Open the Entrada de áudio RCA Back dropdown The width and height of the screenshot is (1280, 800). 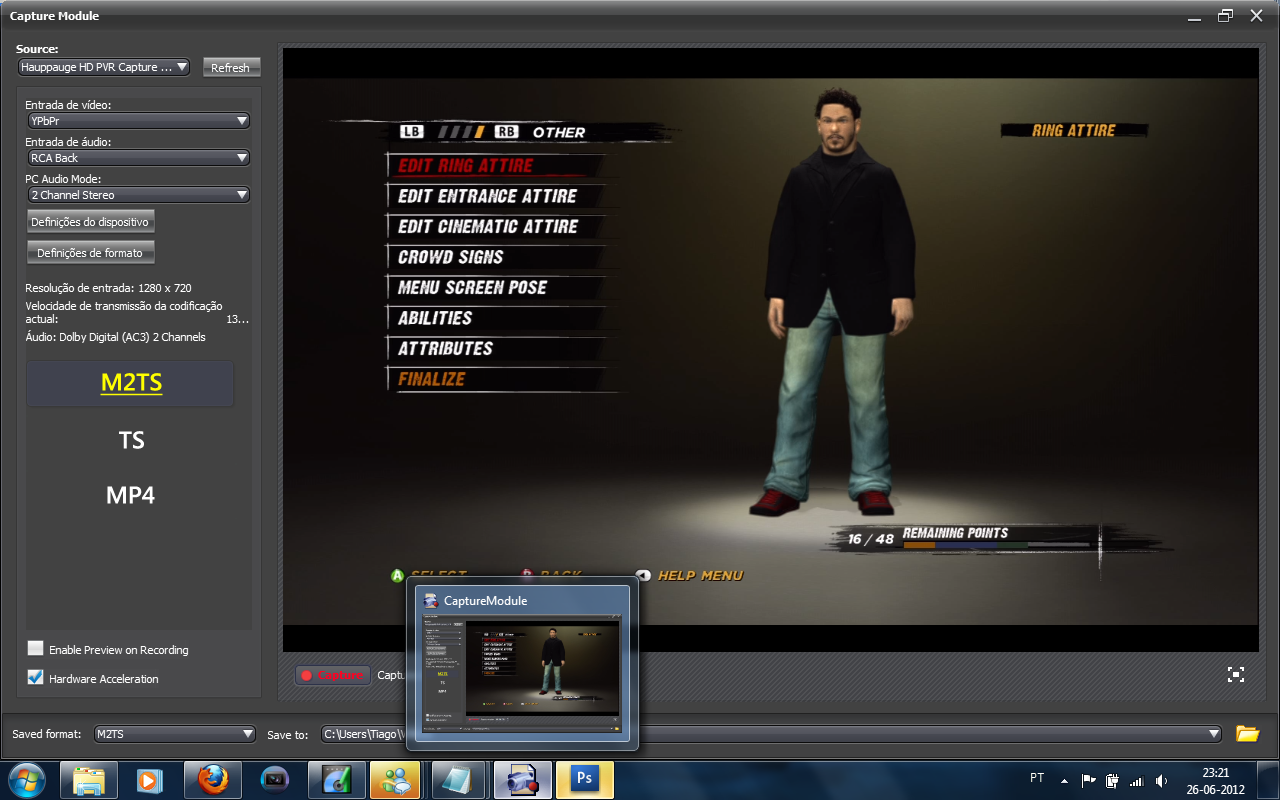coord(137,158)
